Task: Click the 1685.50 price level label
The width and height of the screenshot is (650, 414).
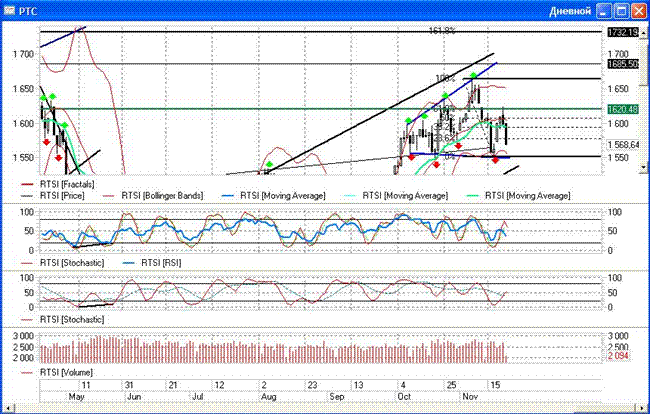Action: click(623, 64)
